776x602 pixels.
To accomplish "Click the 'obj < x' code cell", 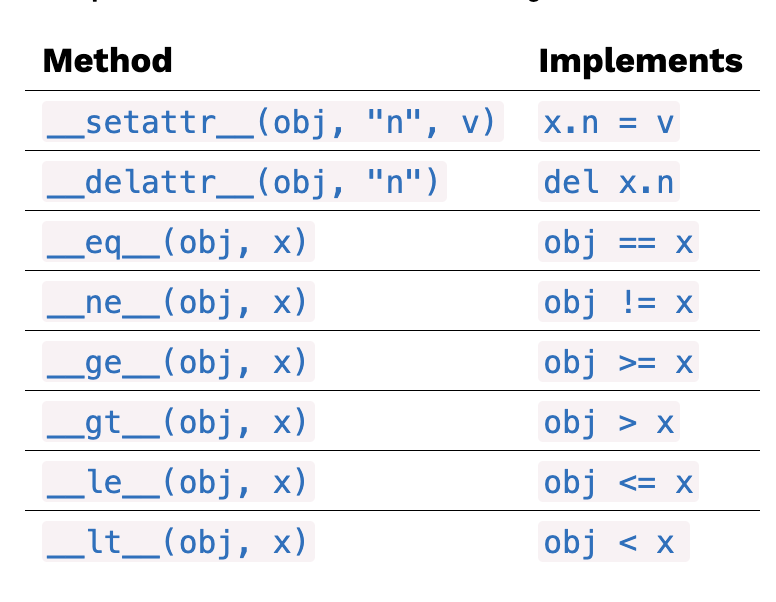I will click(614, 542).
